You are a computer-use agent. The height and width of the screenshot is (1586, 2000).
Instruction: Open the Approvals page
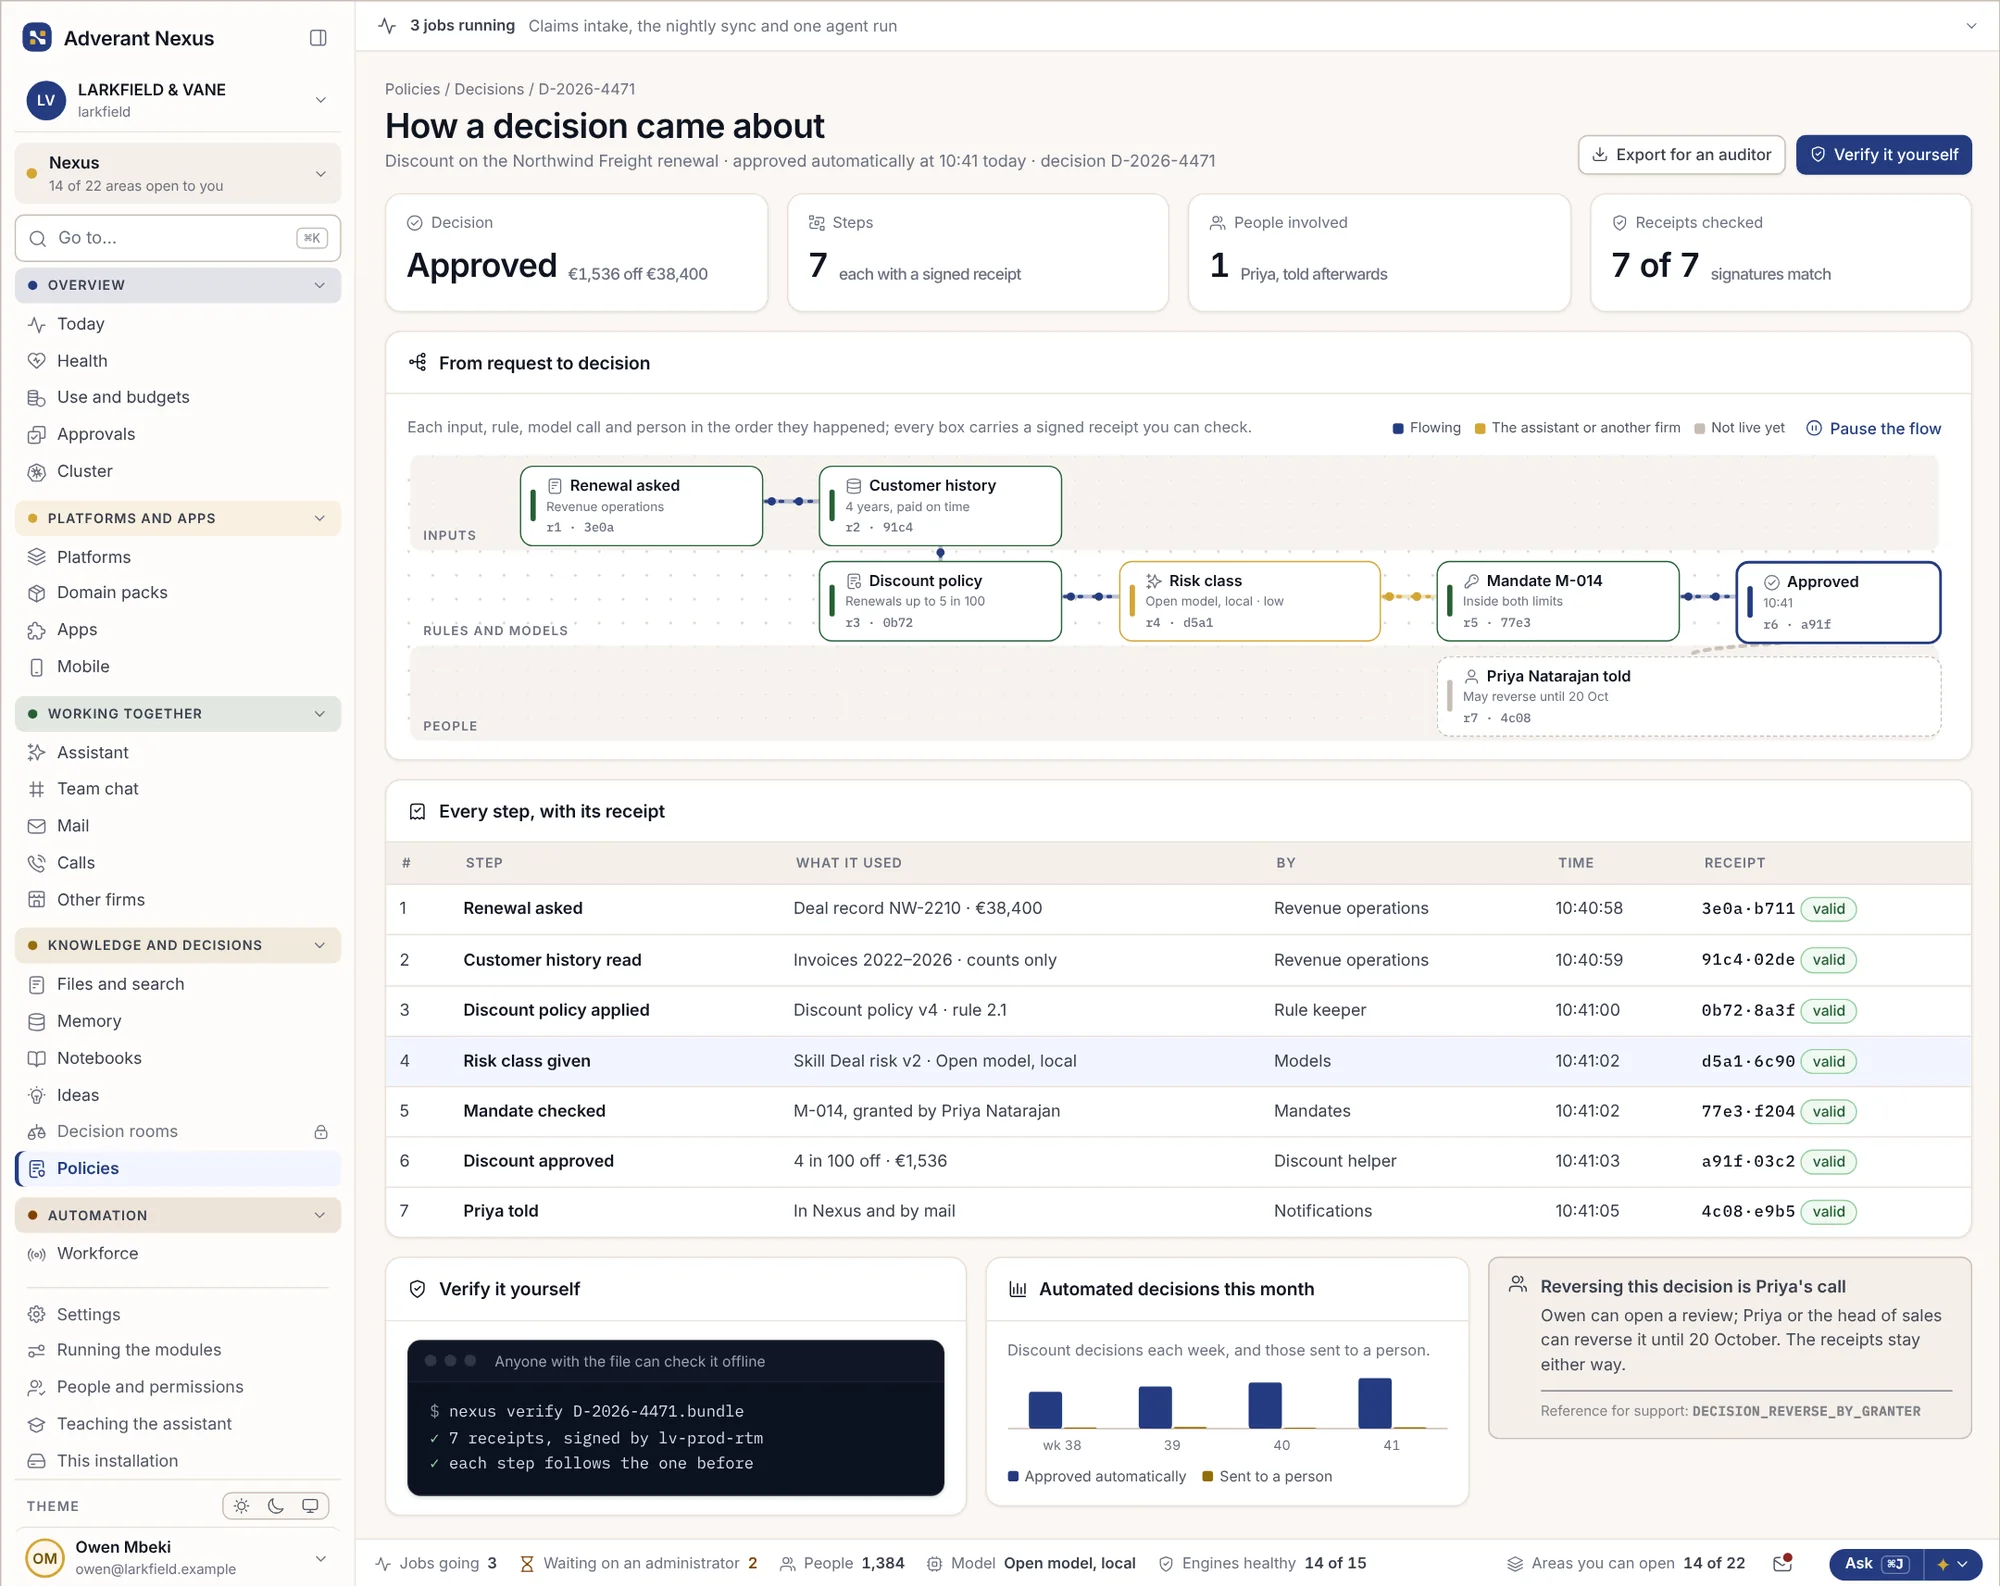pyautogui.click(x=178, y=434)
